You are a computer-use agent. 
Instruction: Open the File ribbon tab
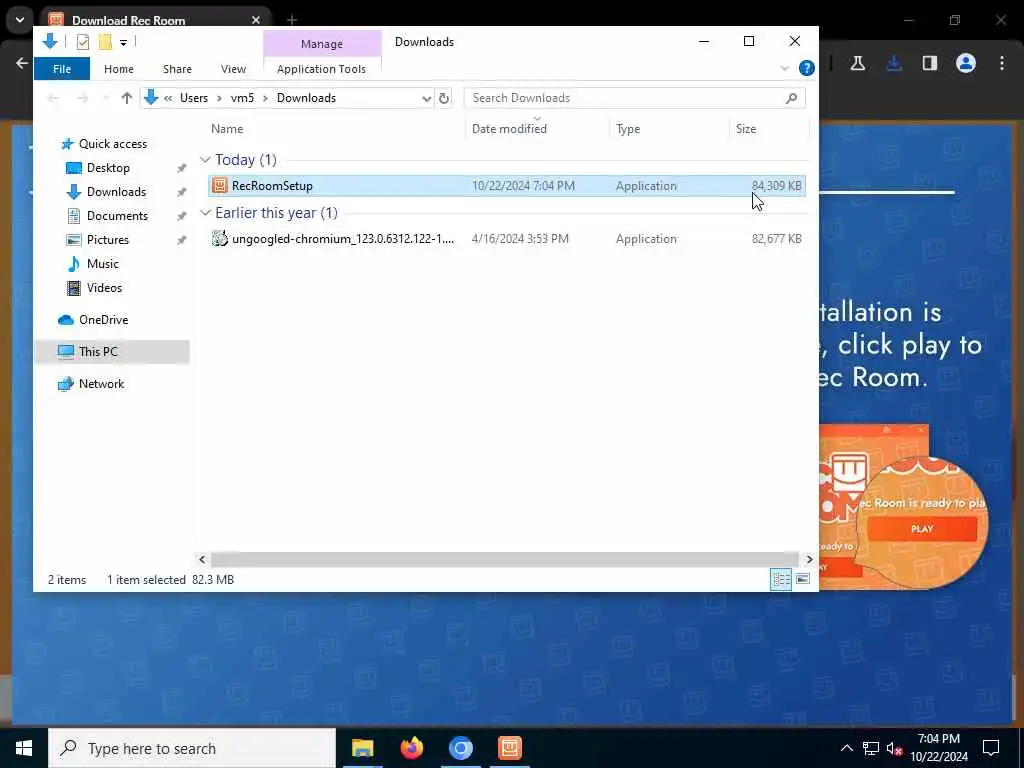click(x=62, y=69)
